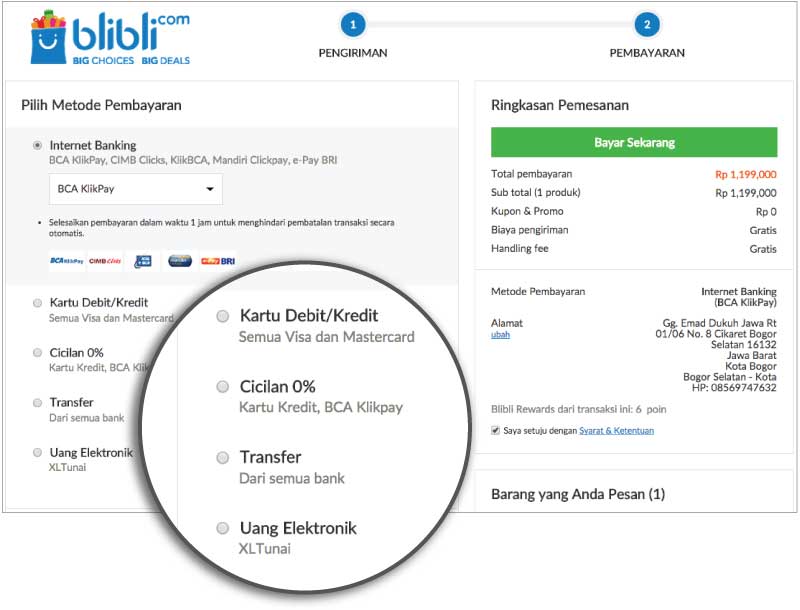
Task: Open the BCA KlikPay bank dropdown
Action: [136, 189]
